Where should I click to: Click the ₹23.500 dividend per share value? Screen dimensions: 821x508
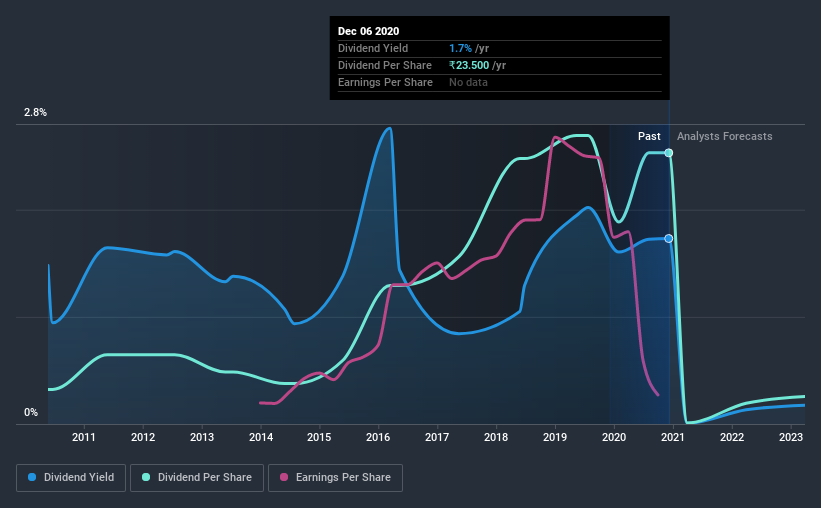tap(469, 65)
